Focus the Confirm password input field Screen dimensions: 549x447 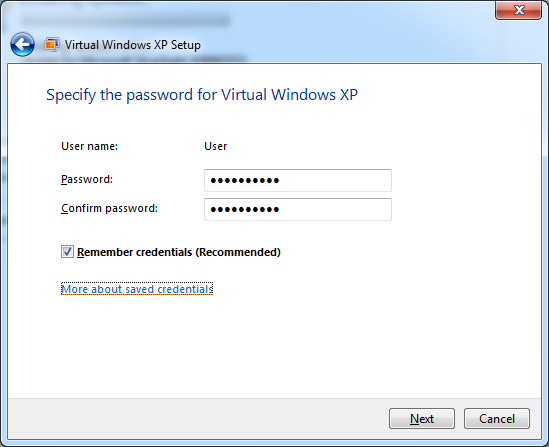(298, 209)
